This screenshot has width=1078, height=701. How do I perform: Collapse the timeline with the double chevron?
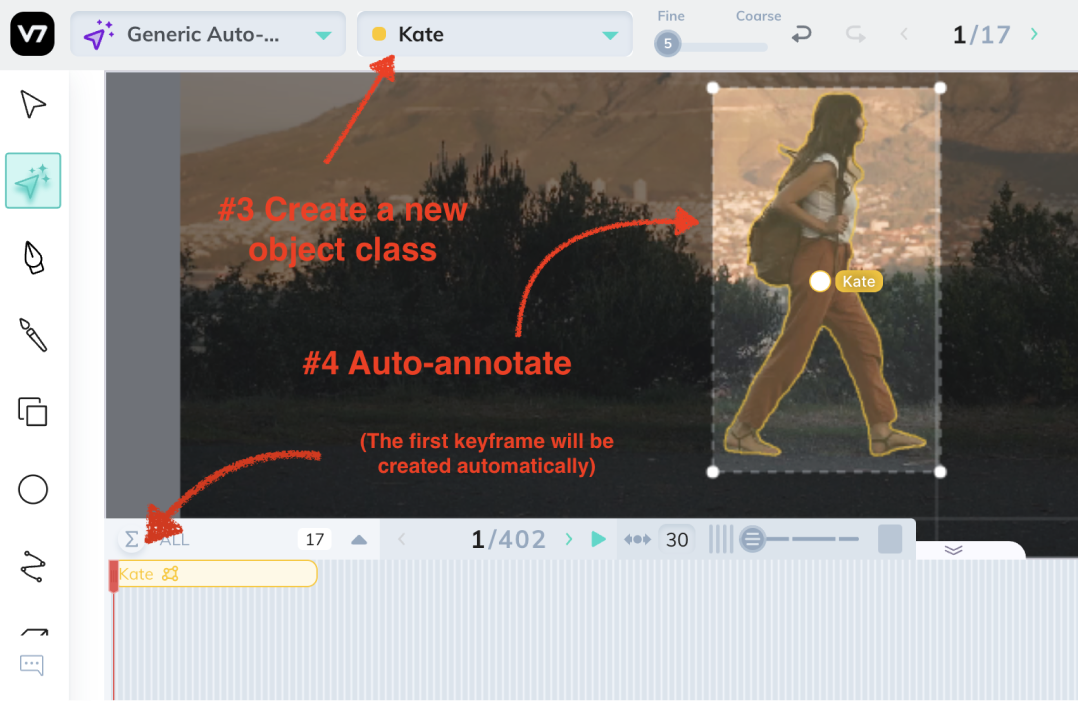953,549
